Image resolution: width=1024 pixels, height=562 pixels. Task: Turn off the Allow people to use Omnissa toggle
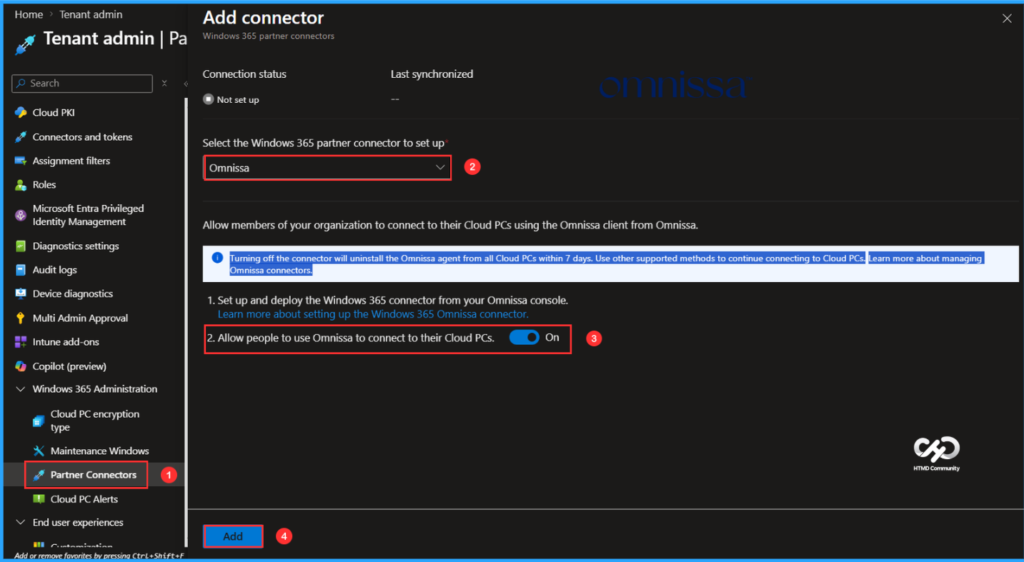524,337
